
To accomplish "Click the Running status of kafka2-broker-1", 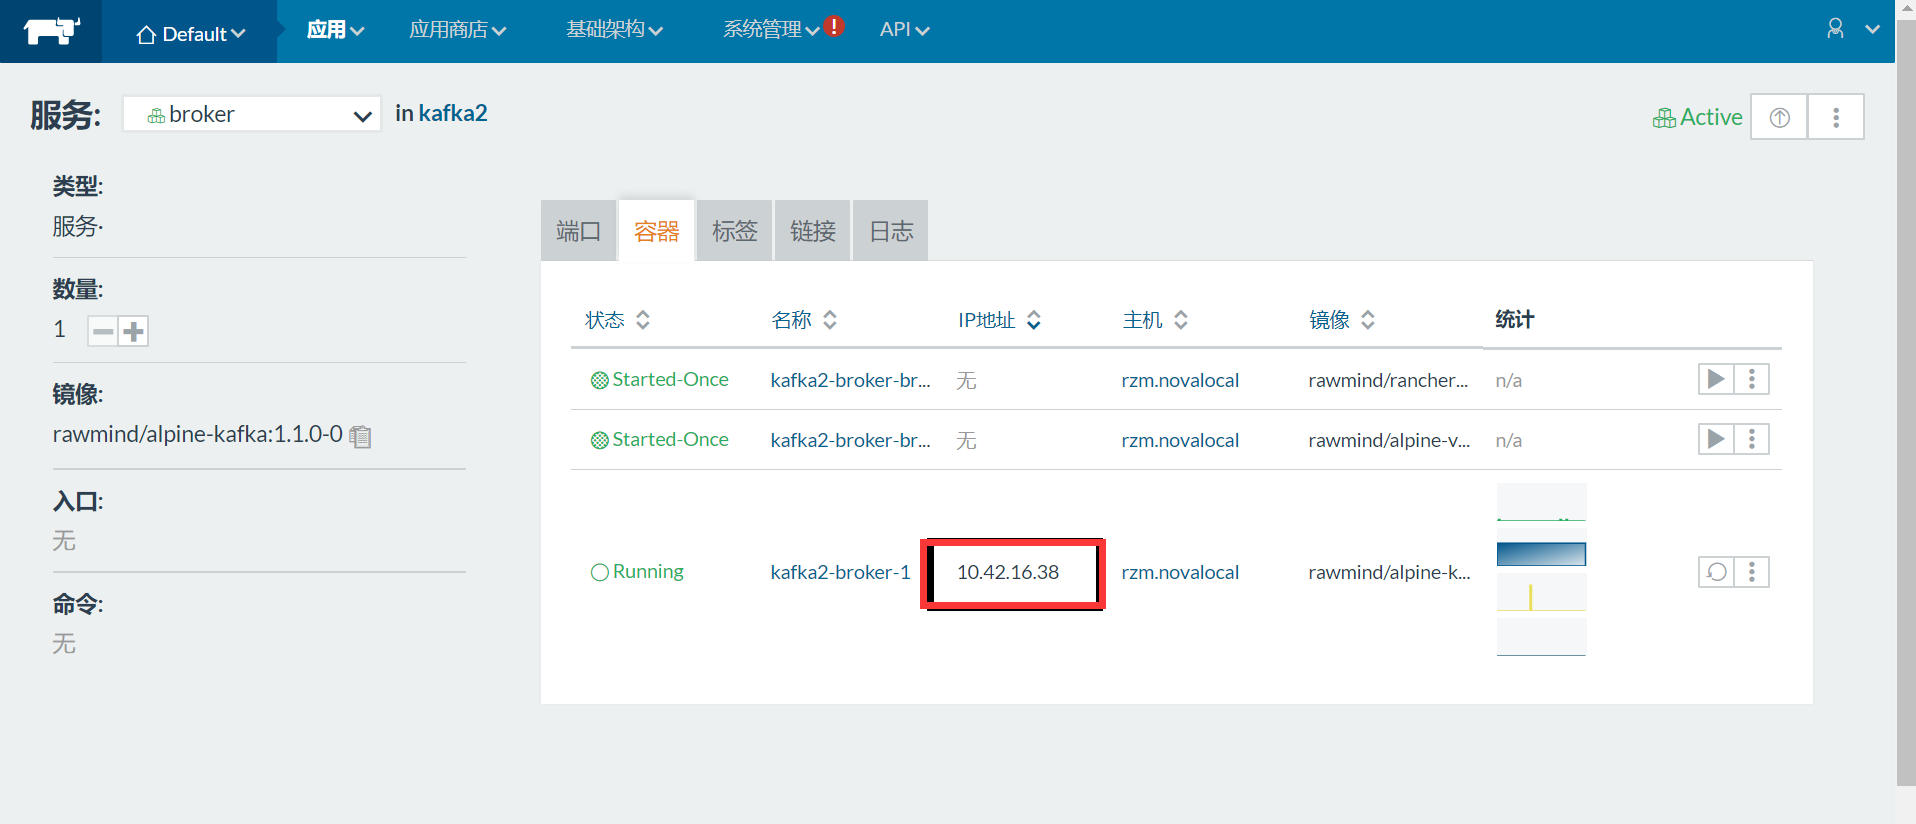I will tap(637, 571).
